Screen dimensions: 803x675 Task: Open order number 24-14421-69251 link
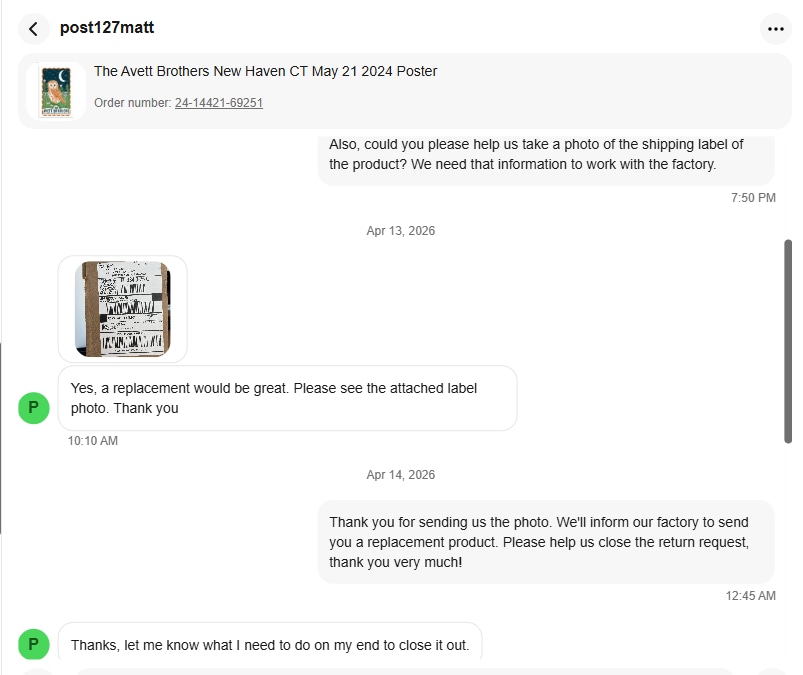coord(218,102)
